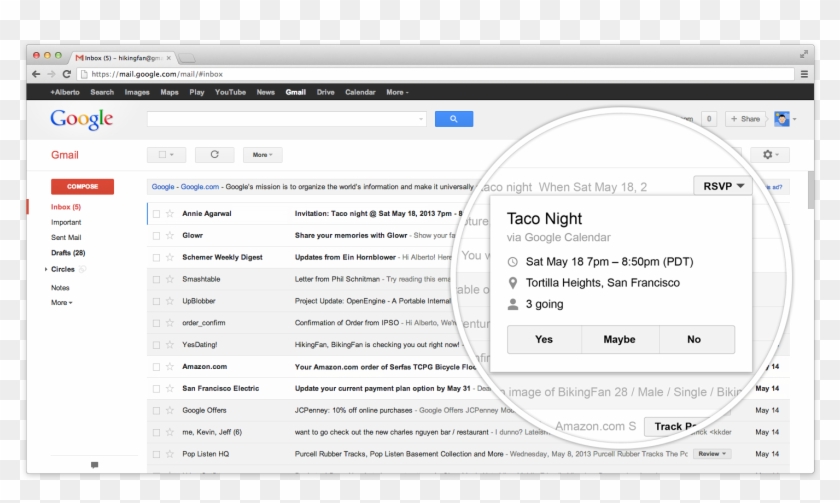Star the San Francisco Electric email

click(x=170, y=388)
